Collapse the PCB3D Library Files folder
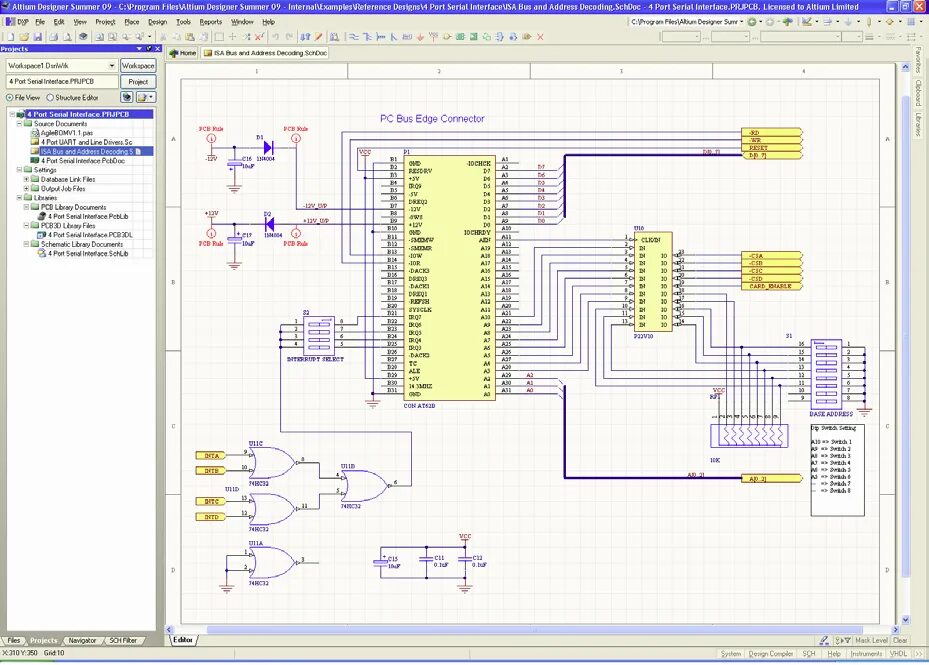Image resolution: width=929 pixels, height=665 pixels. 27,225
